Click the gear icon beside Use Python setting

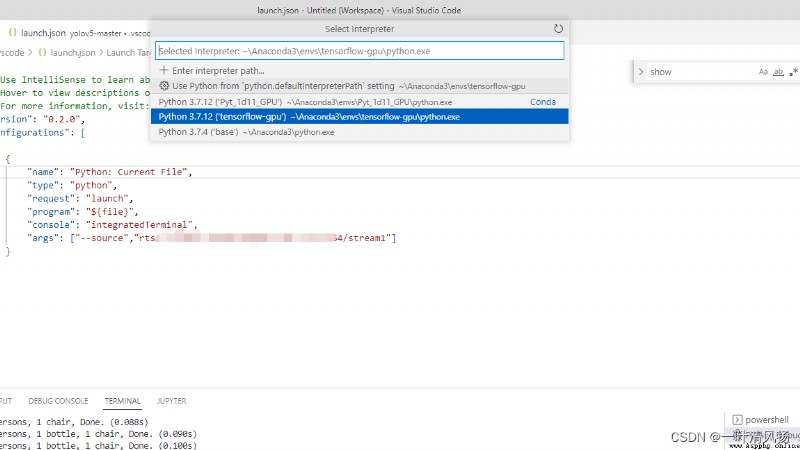[164, 86]
